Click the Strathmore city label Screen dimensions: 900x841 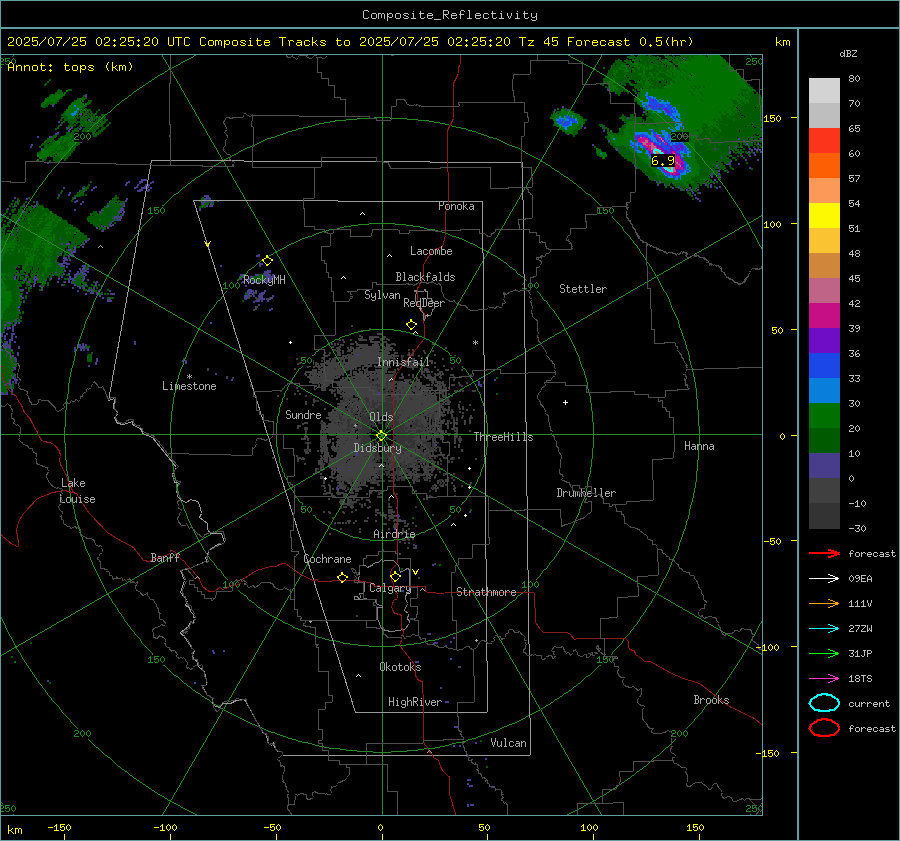[x=486, y=592]
